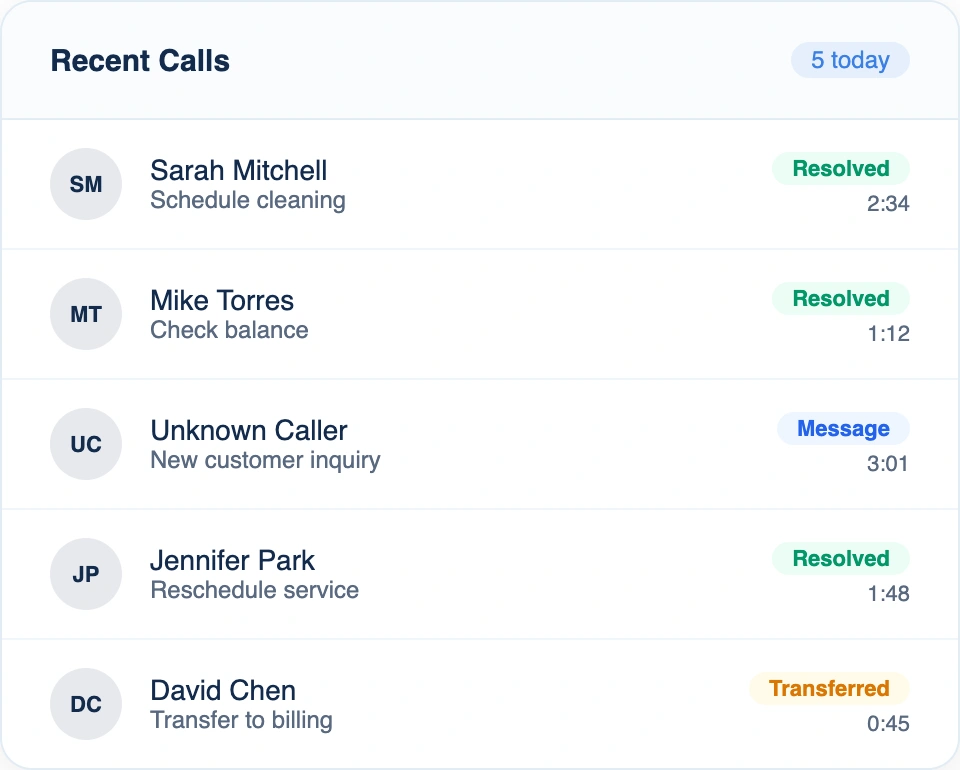Click David Chen's name
Image resolution: width=960 pixels, height=770 pixels.
223,691
